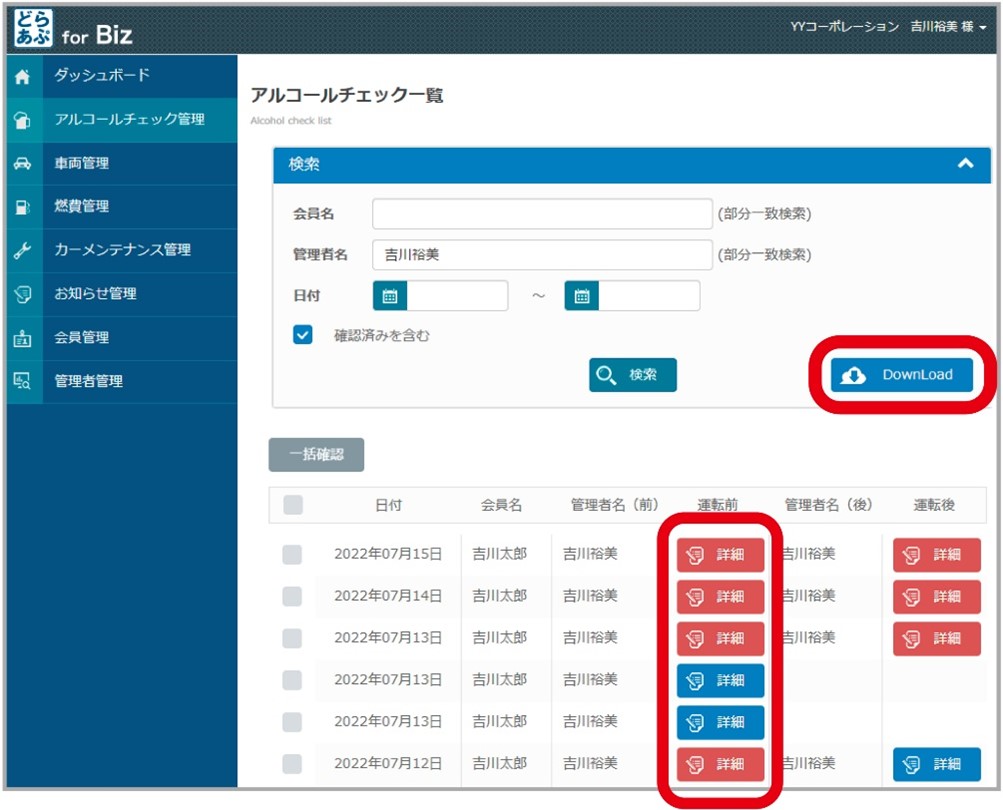This screenshot has width=1003, height=810.
Task: Click inside the 会員名 input field
Action: coord(540,212)
